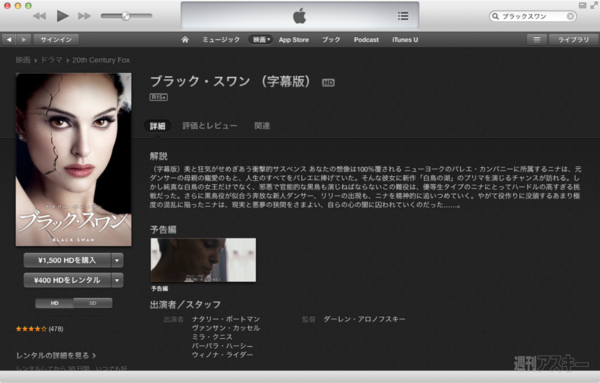Go to iTunes Store home icon
The height and width of the screenshot is (383, 600).
click(x=185, y=39)
